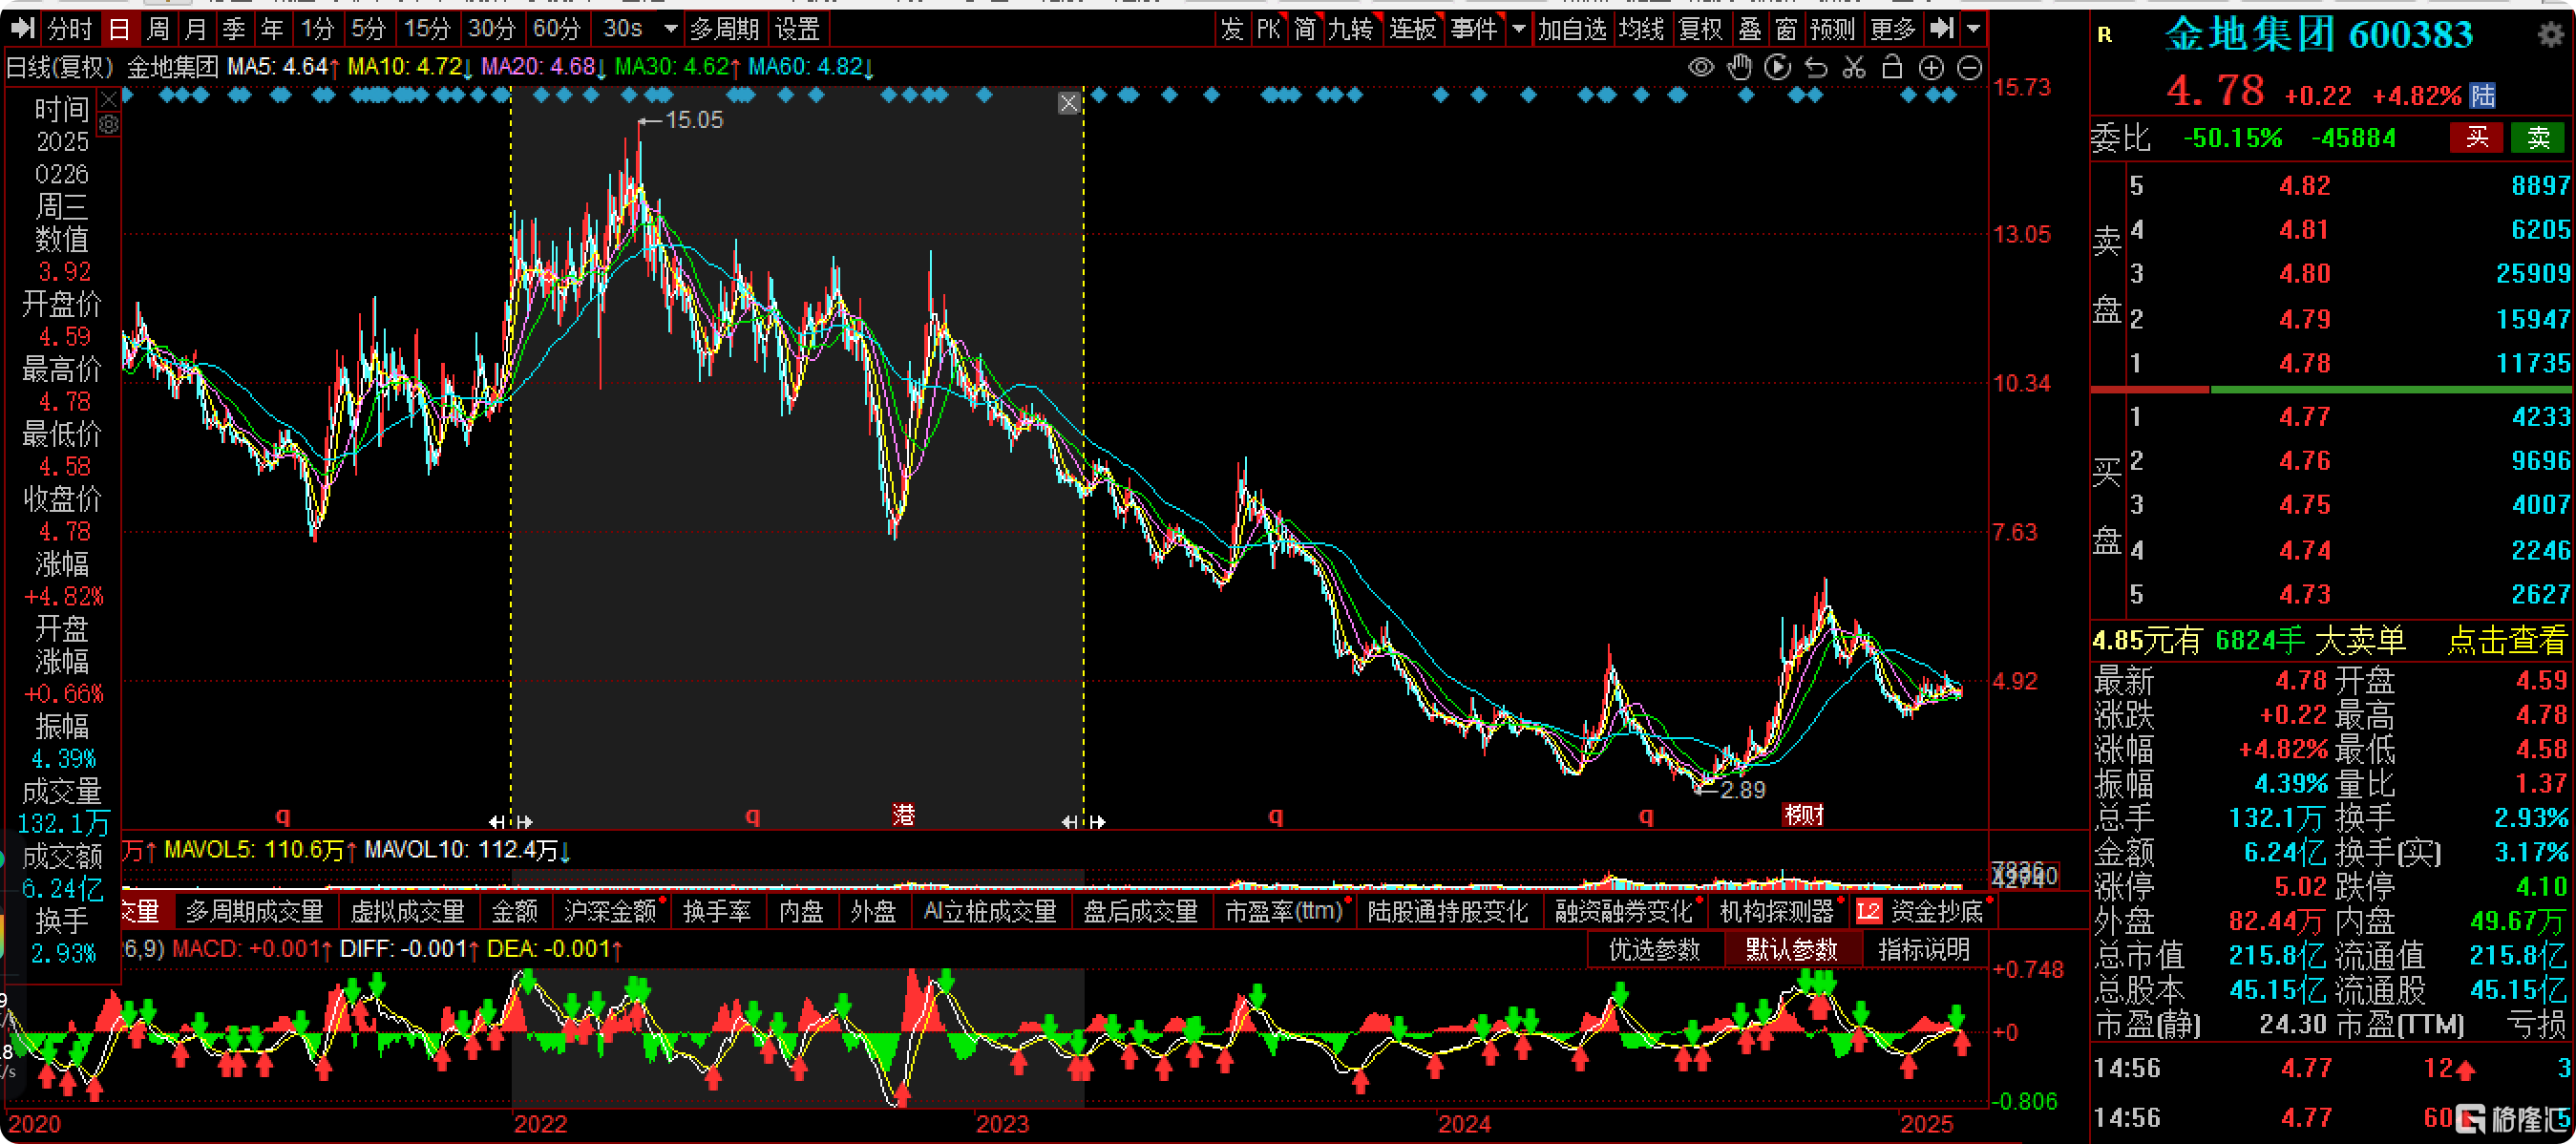Click the red 买 buy button
The width and height of the screenshot is (2576, 1144).
pyautogui.click(x=2476, y=137)
